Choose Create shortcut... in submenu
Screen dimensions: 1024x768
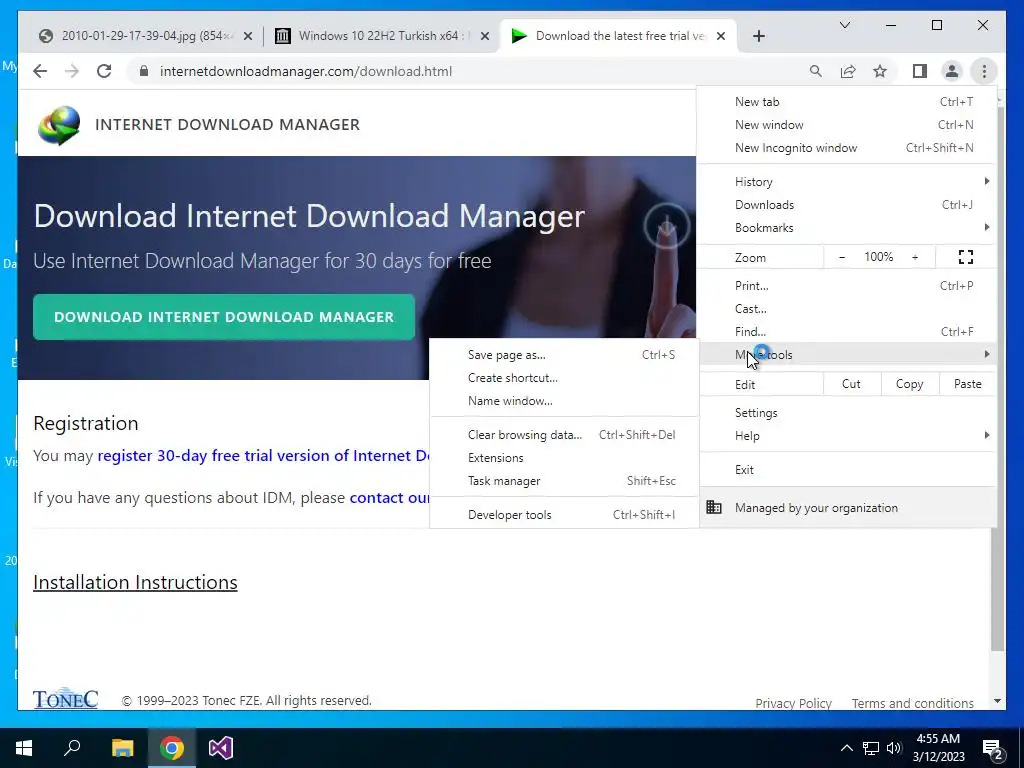point(564,377)
